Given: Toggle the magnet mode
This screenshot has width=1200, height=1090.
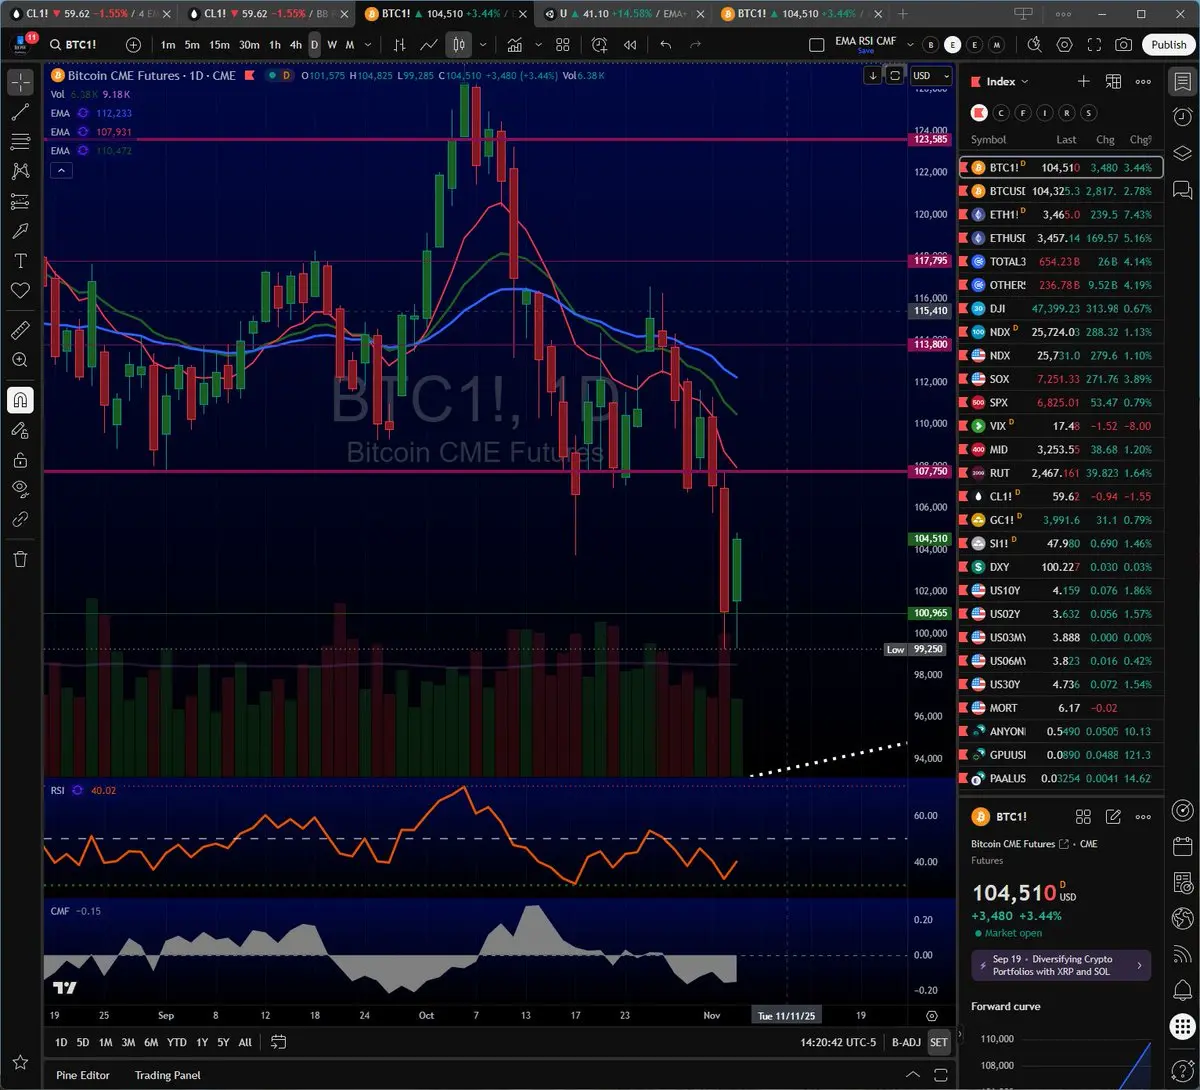Looking at the screenshot, I should pos(20,400).
